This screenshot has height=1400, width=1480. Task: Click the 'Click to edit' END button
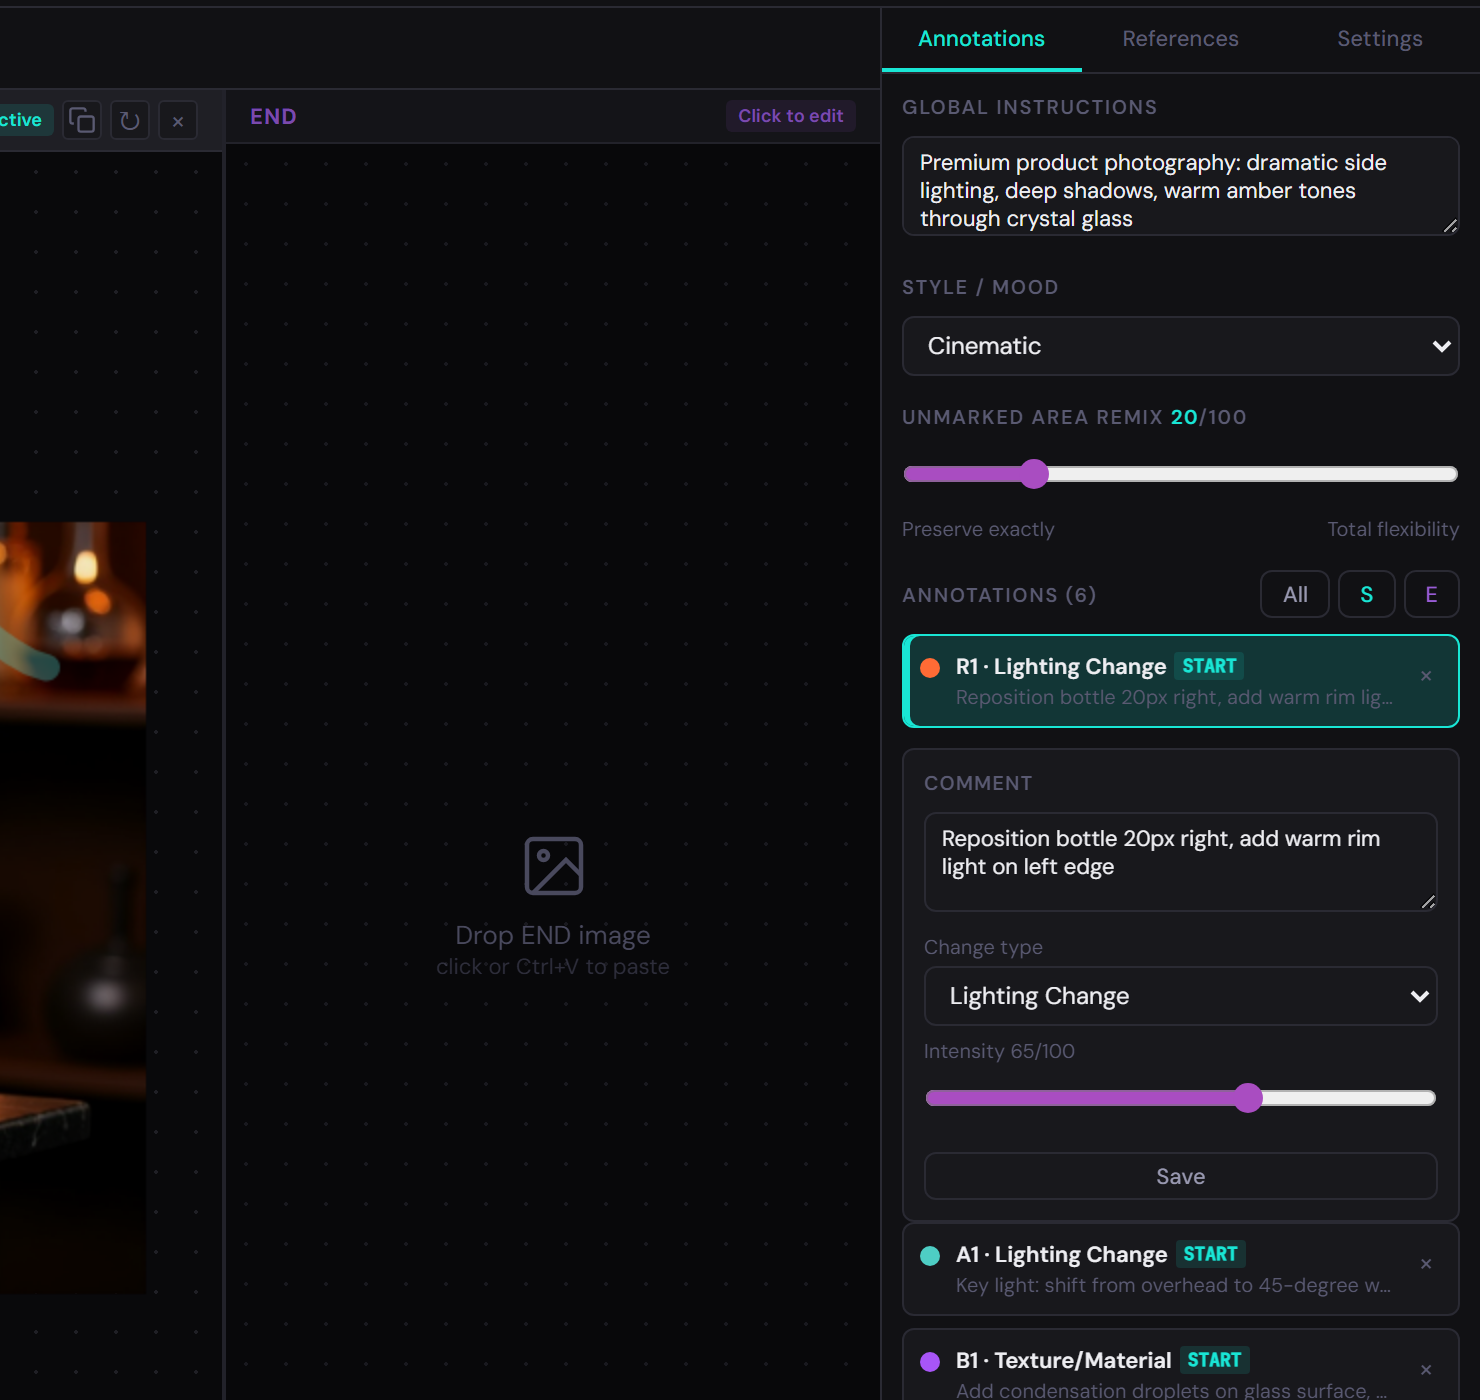pos(790,116)
